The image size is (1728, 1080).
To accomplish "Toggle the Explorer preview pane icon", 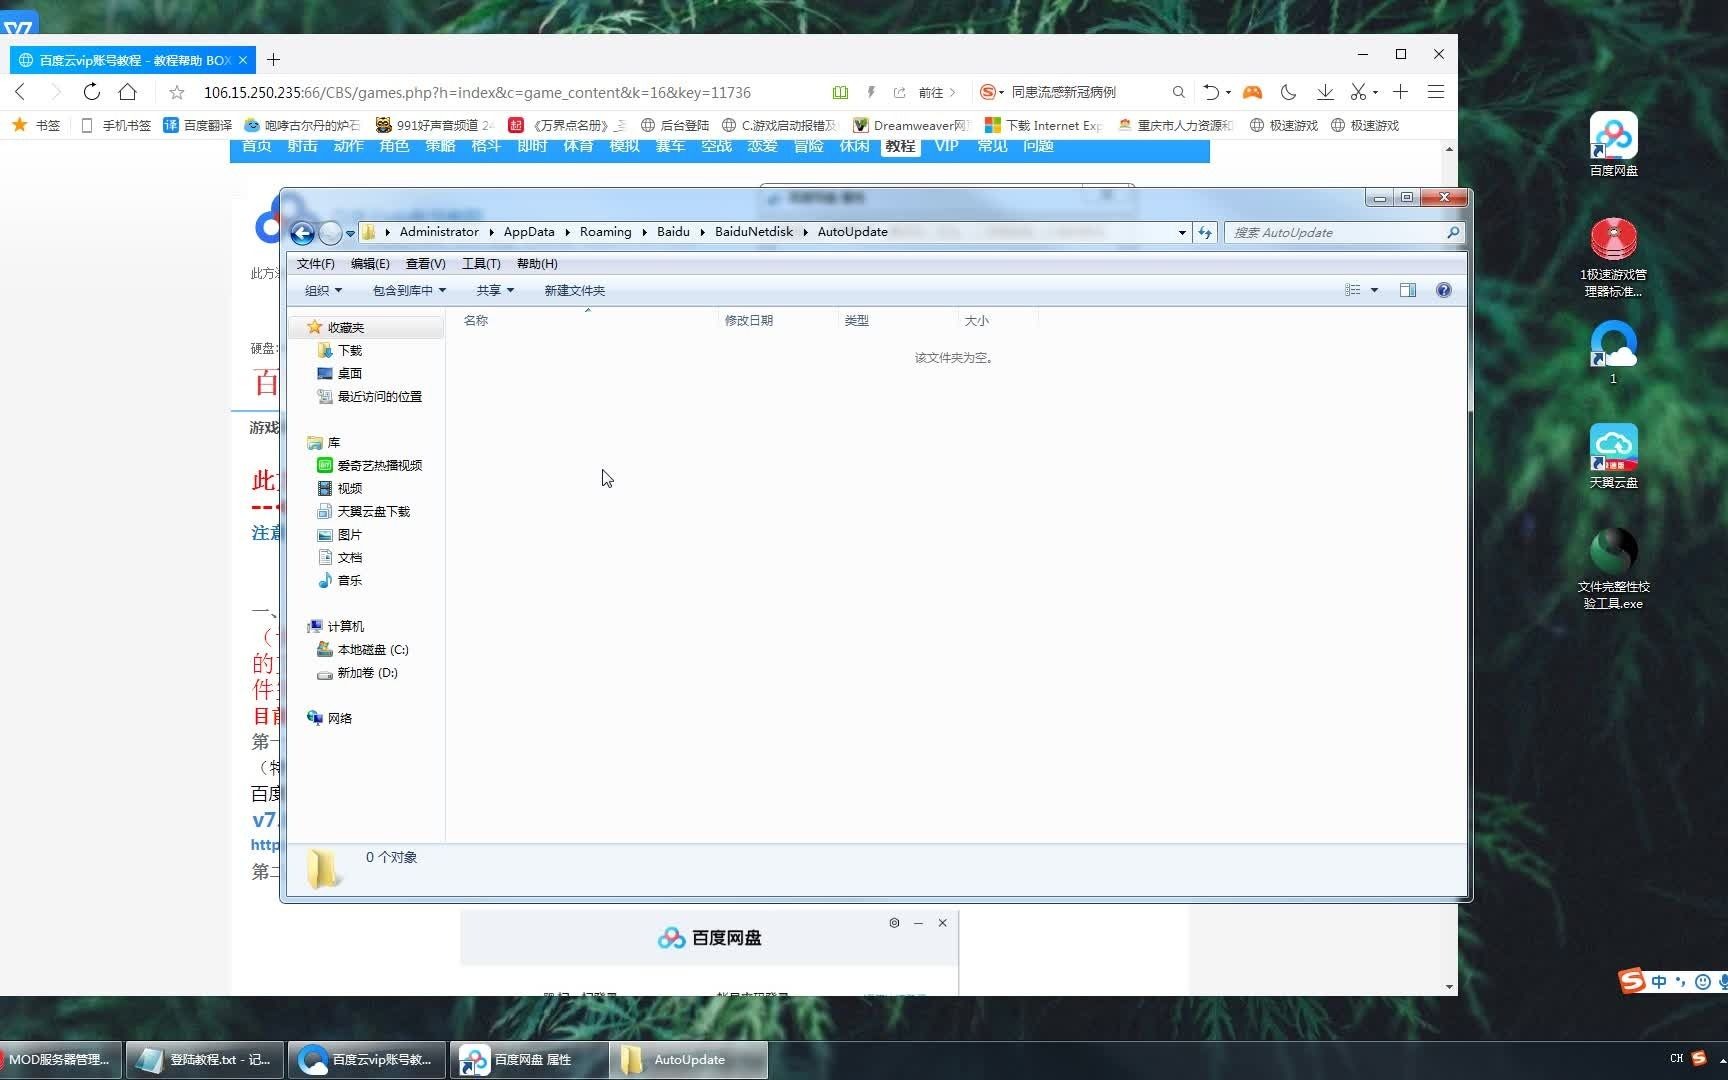I will [x=1408, y=290].
